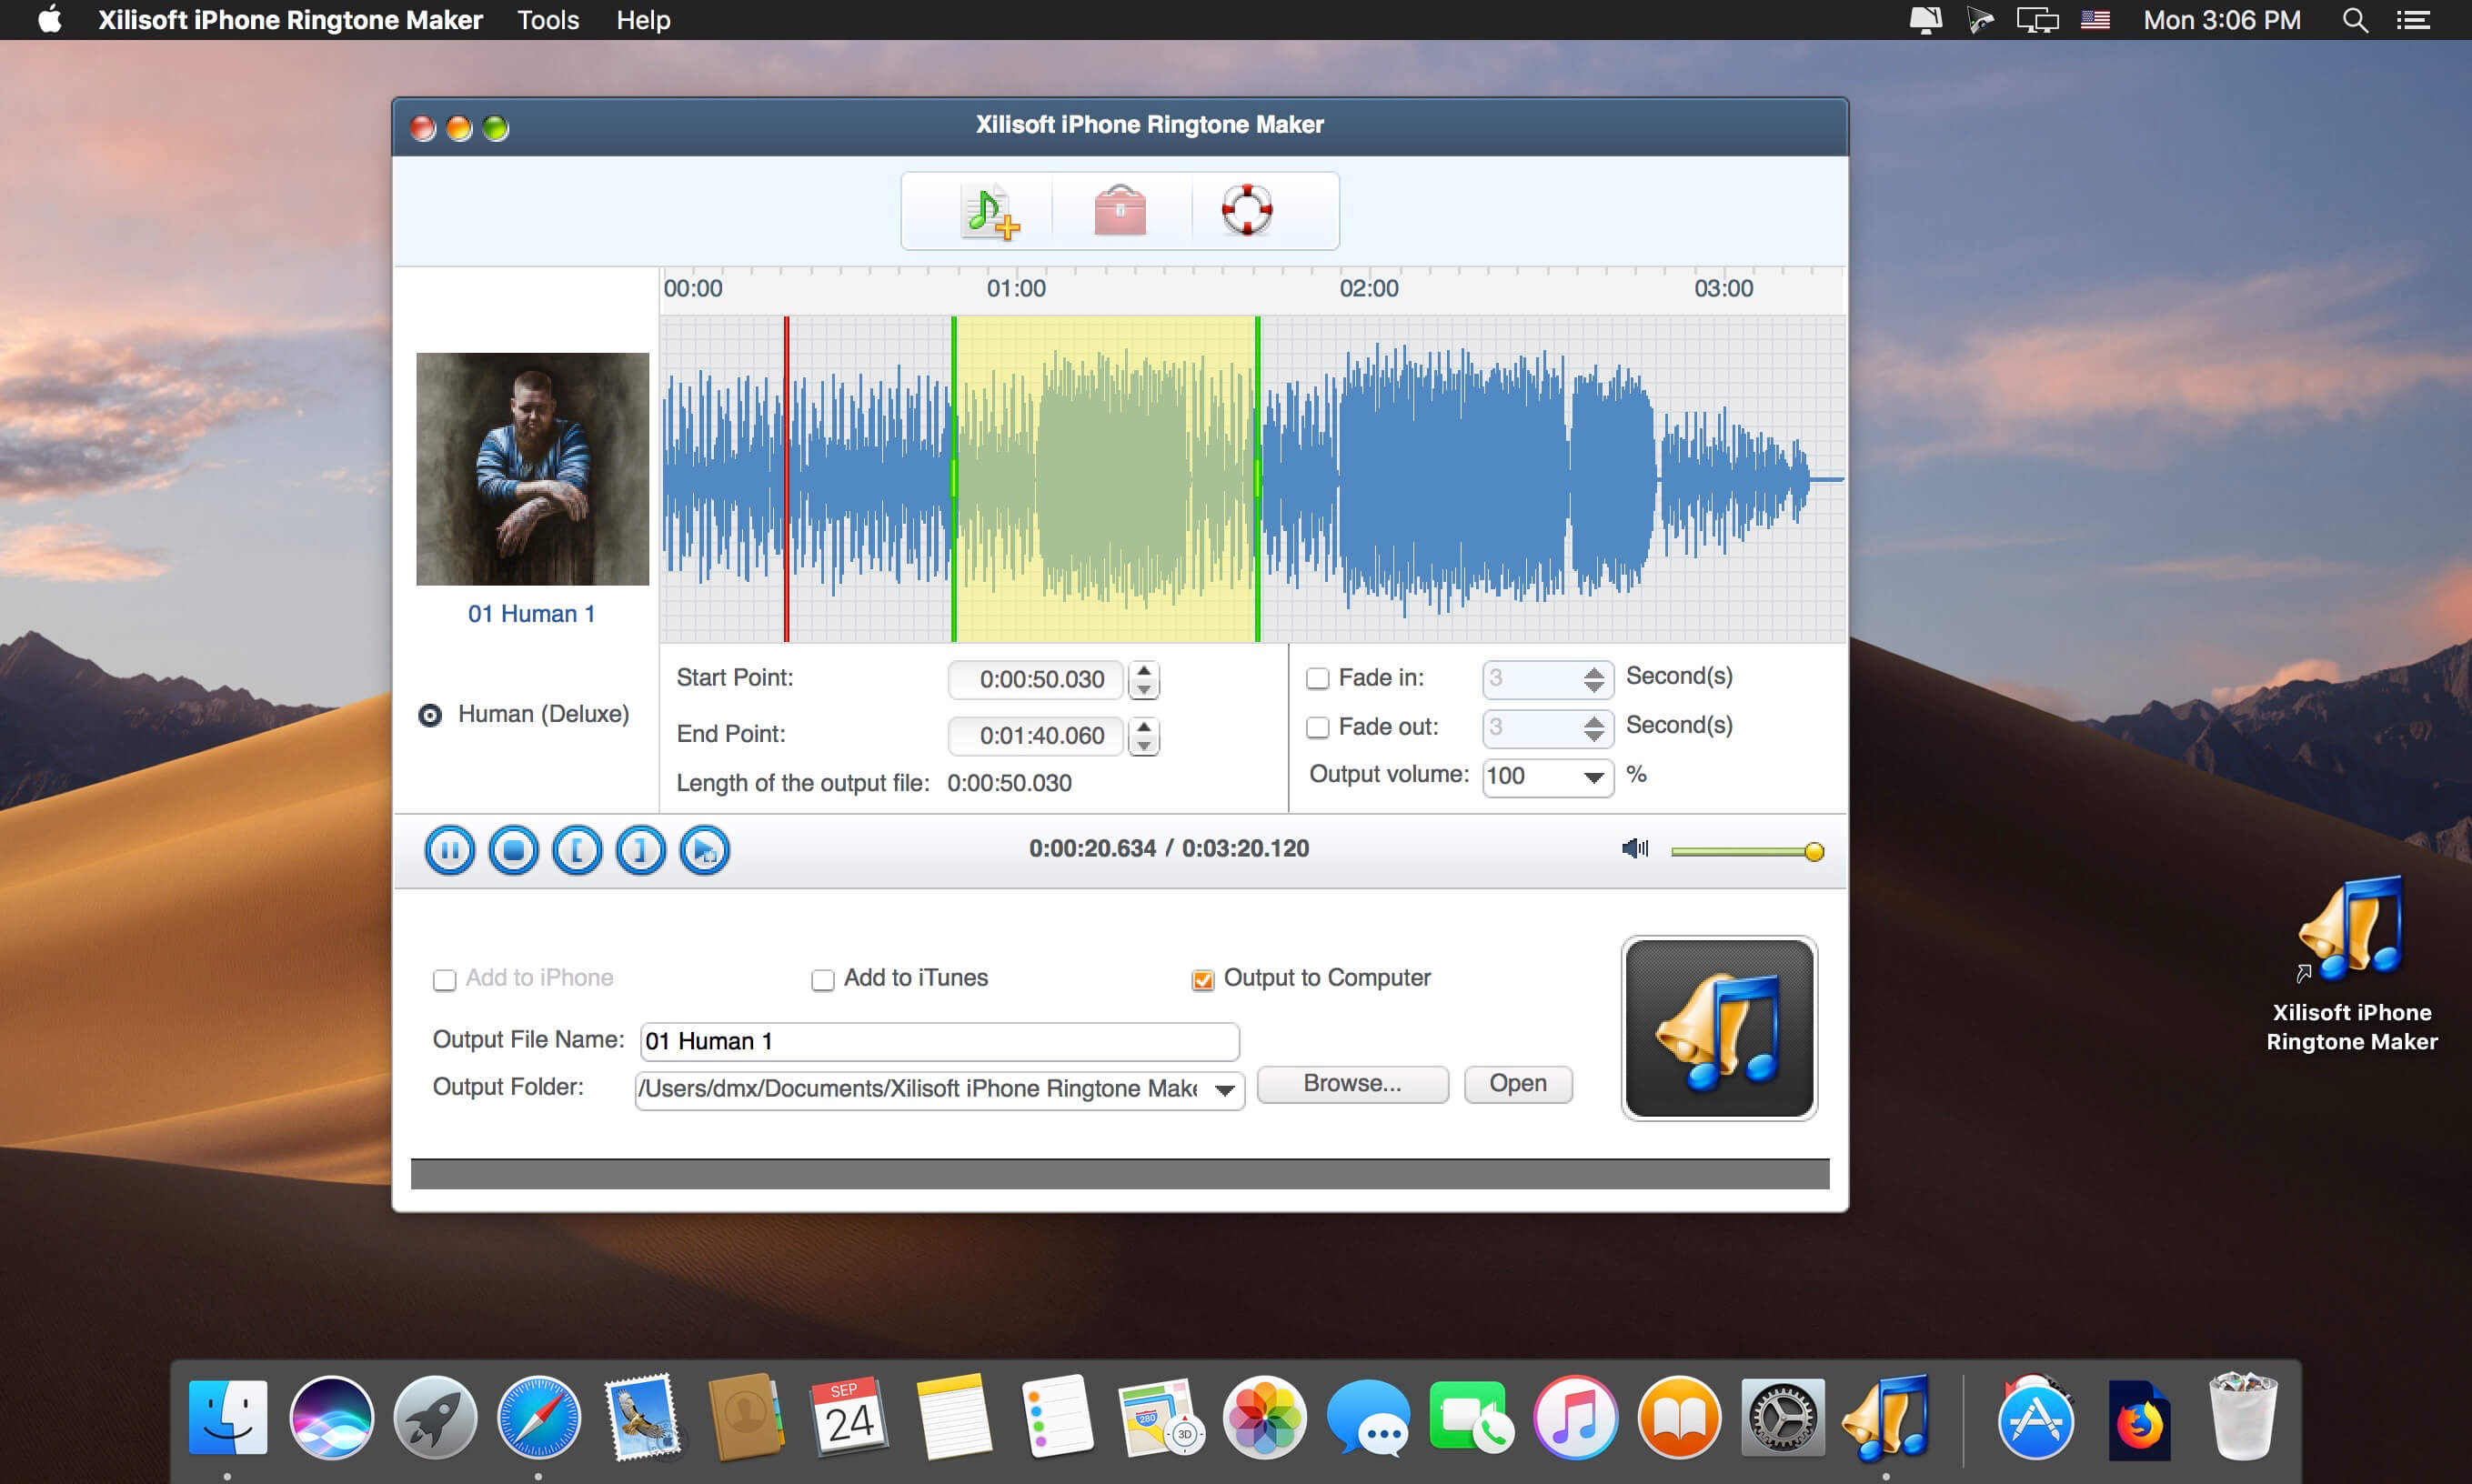
Task: Pause playback with the pause button
Action: click(x=449, y=851)
